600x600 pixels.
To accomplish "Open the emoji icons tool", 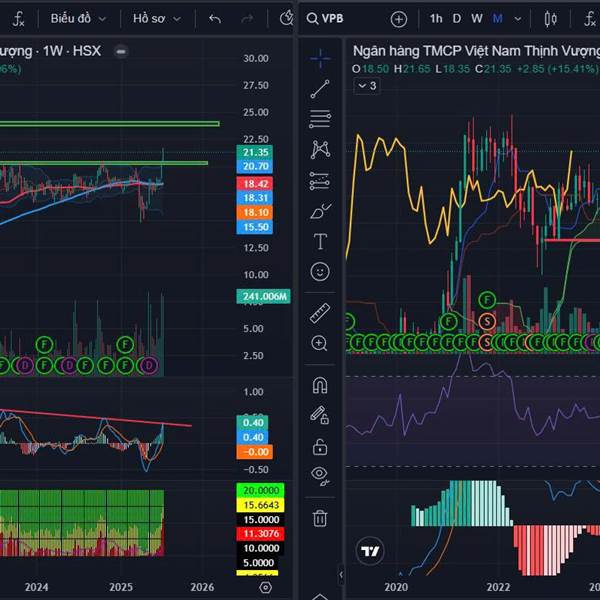I will [320, 272].
